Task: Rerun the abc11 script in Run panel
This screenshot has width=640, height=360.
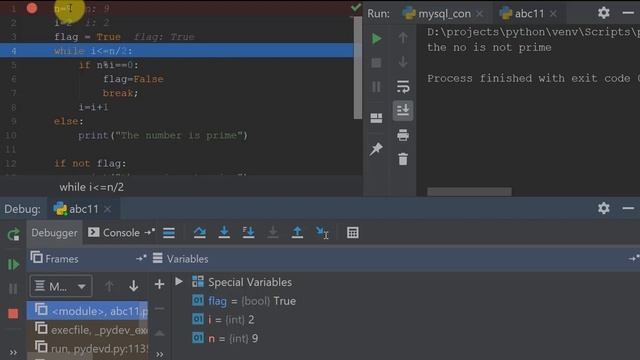Action: tap(376, 39)
